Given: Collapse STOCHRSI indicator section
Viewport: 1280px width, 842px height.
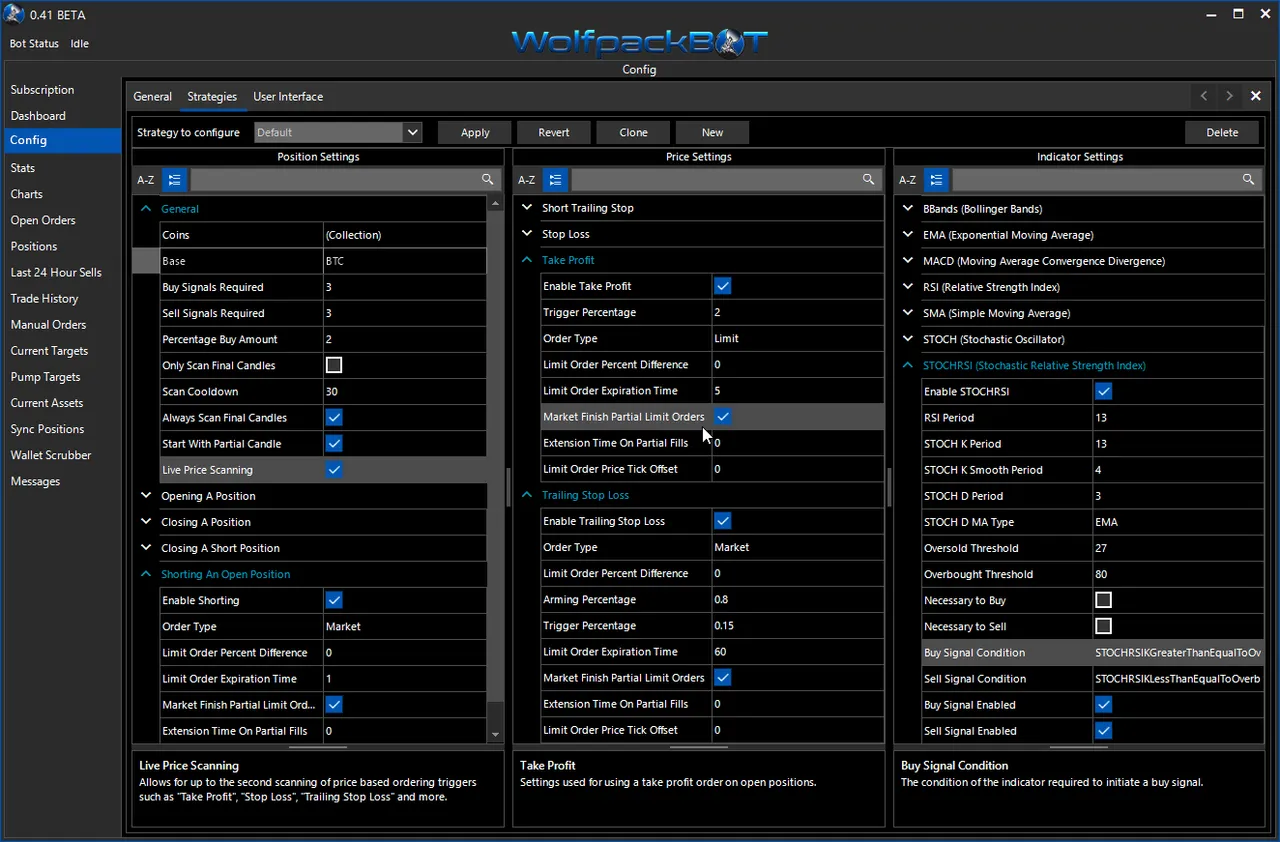Looking at the screenshot, I should pyautogui.click(x=908, y=365).
